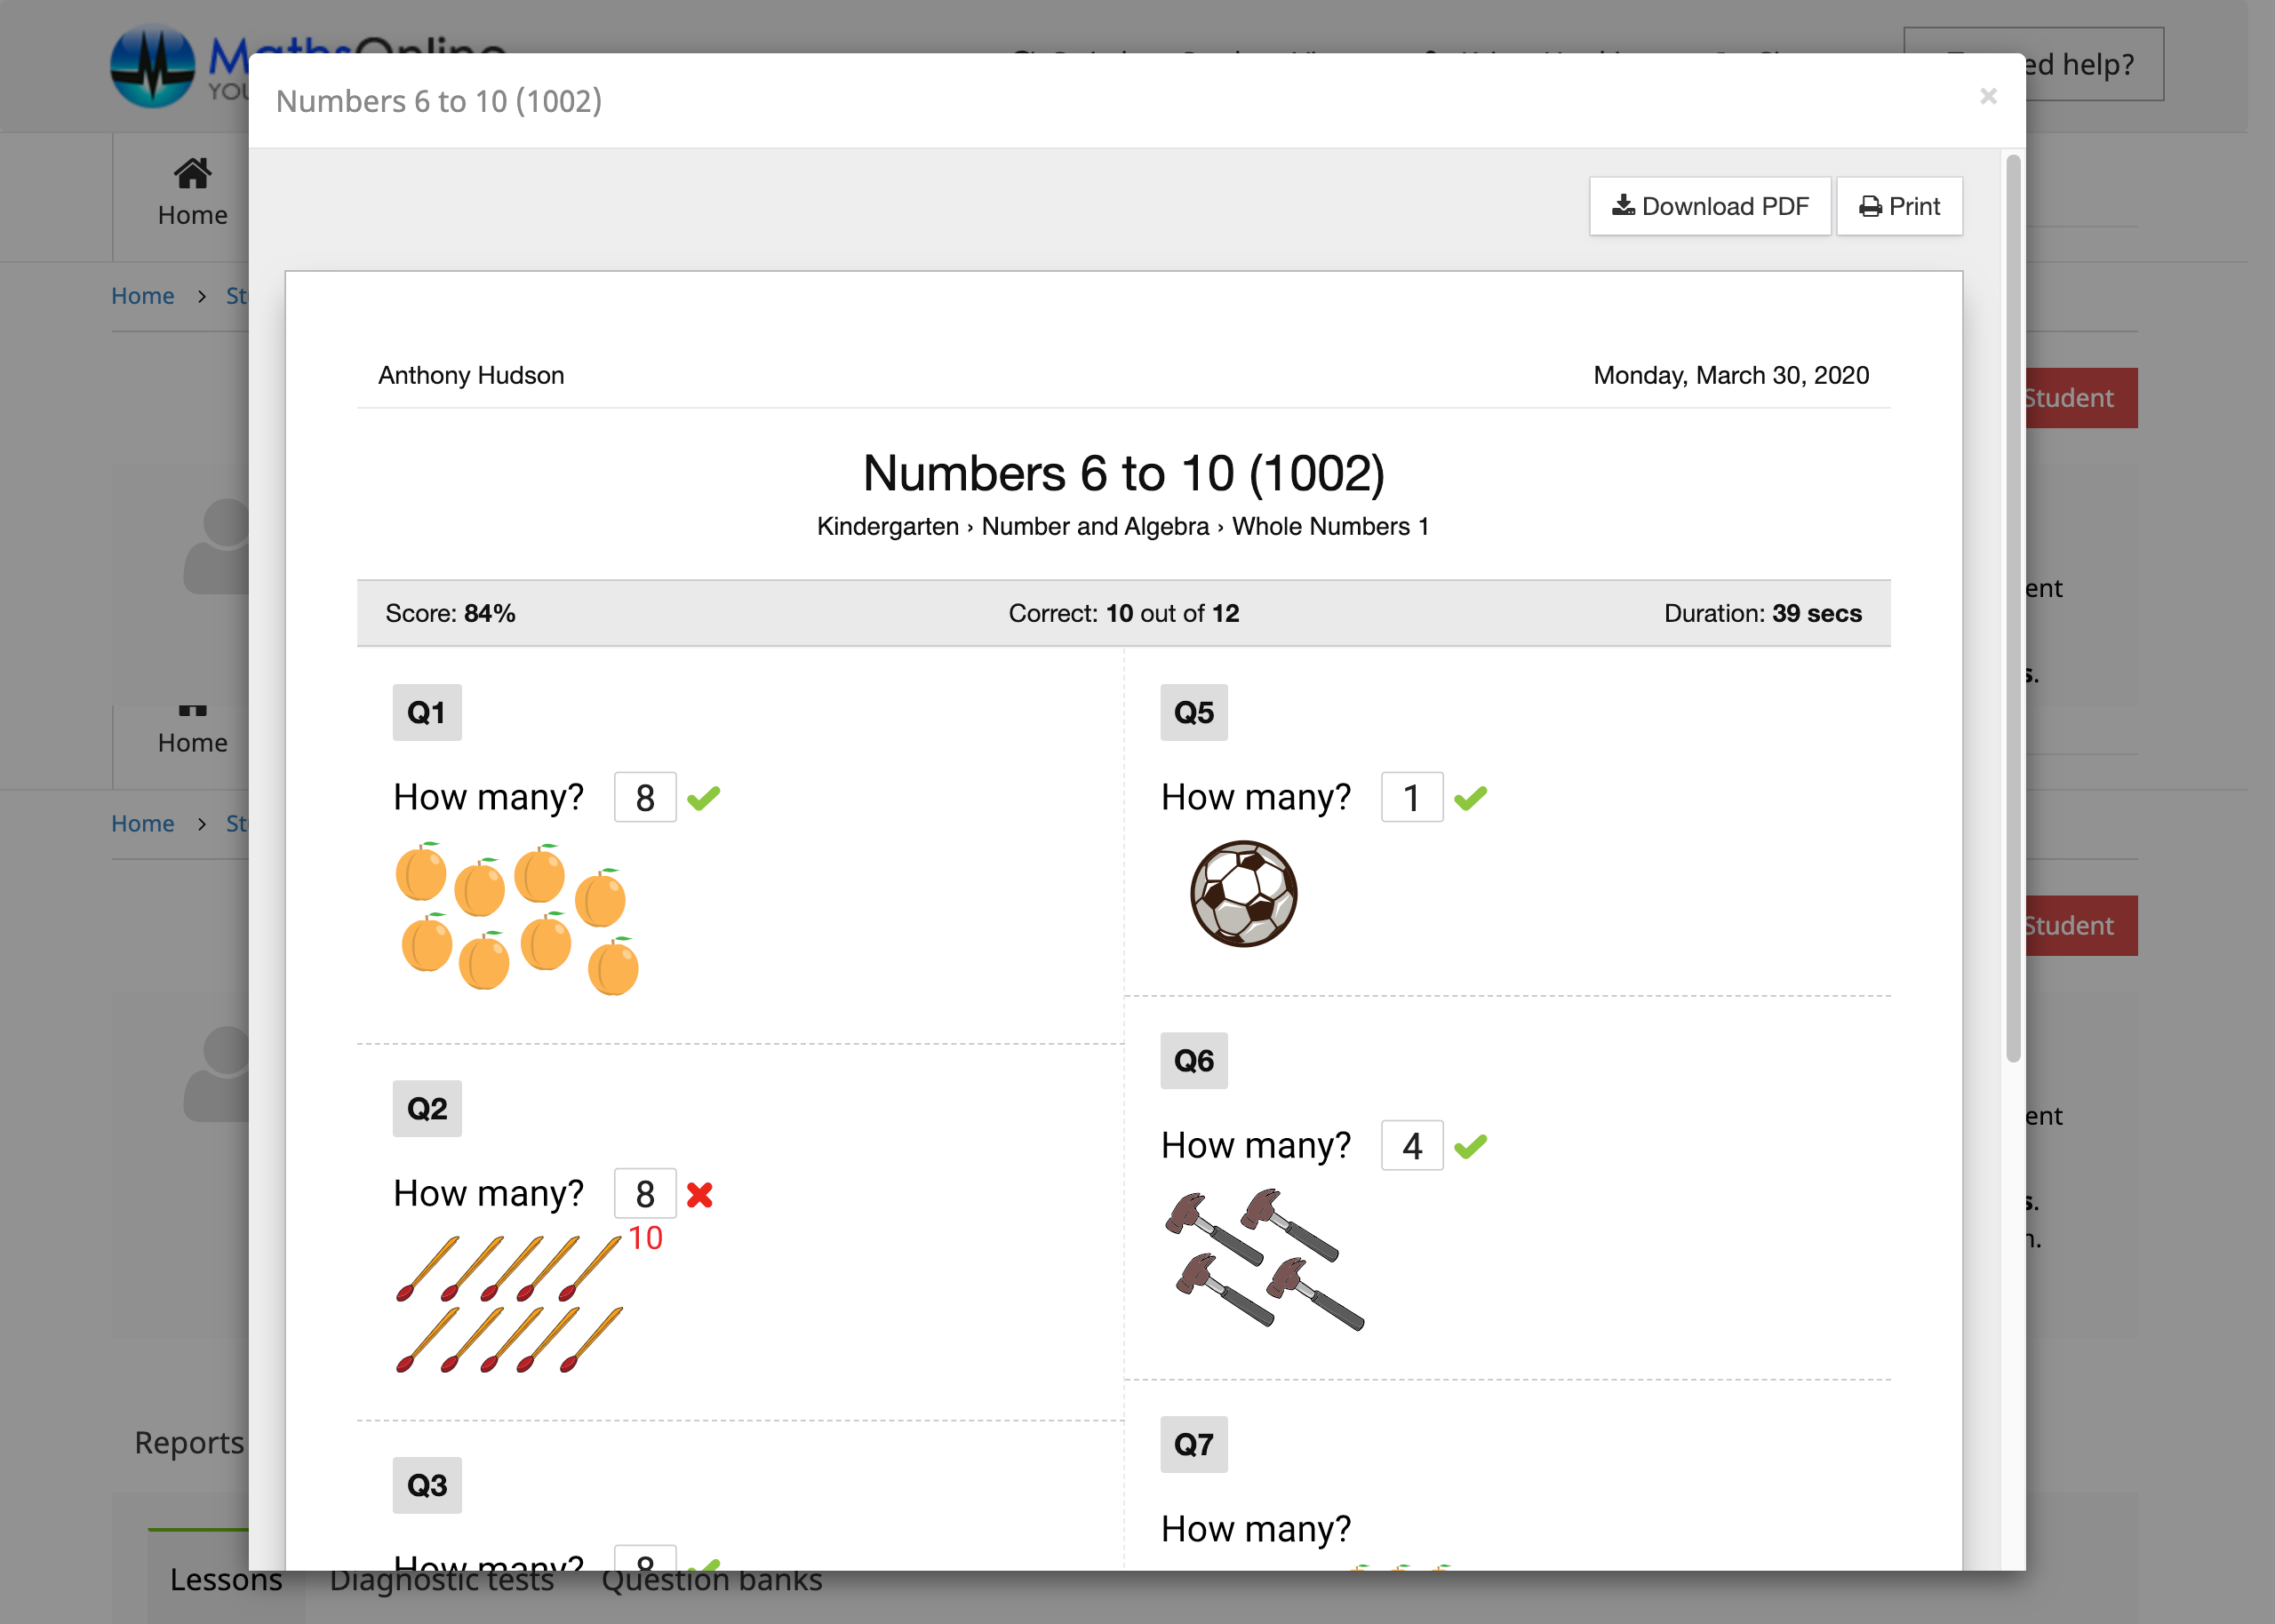Click the Home breadcrumb link
Viewport: 2275px width, 1624px height.
142,296
